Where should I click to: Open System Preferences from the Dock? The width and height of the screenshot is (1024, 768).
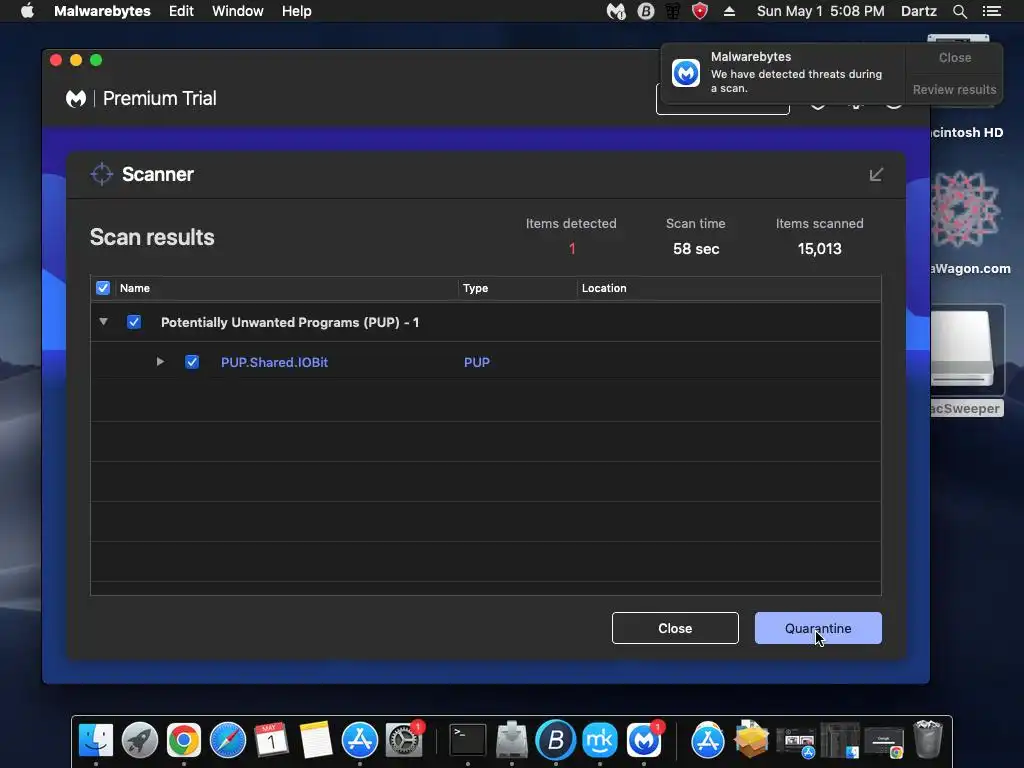(404, 740)
